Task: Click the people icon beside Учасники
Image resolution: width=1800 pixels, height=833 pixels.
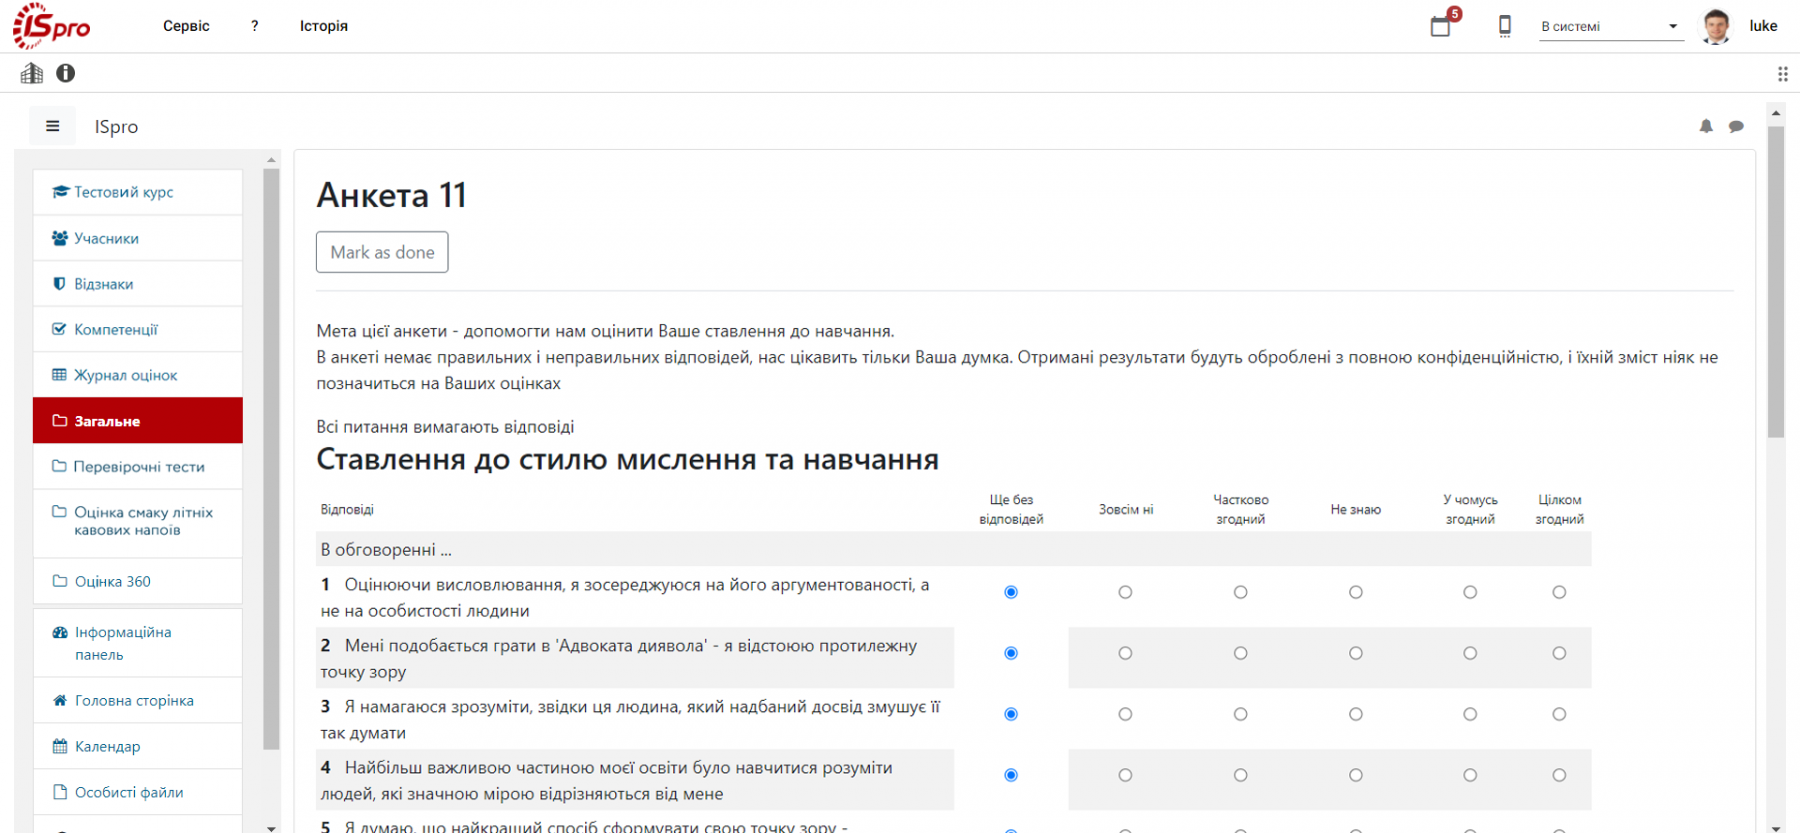Action: tap(60, 238)
